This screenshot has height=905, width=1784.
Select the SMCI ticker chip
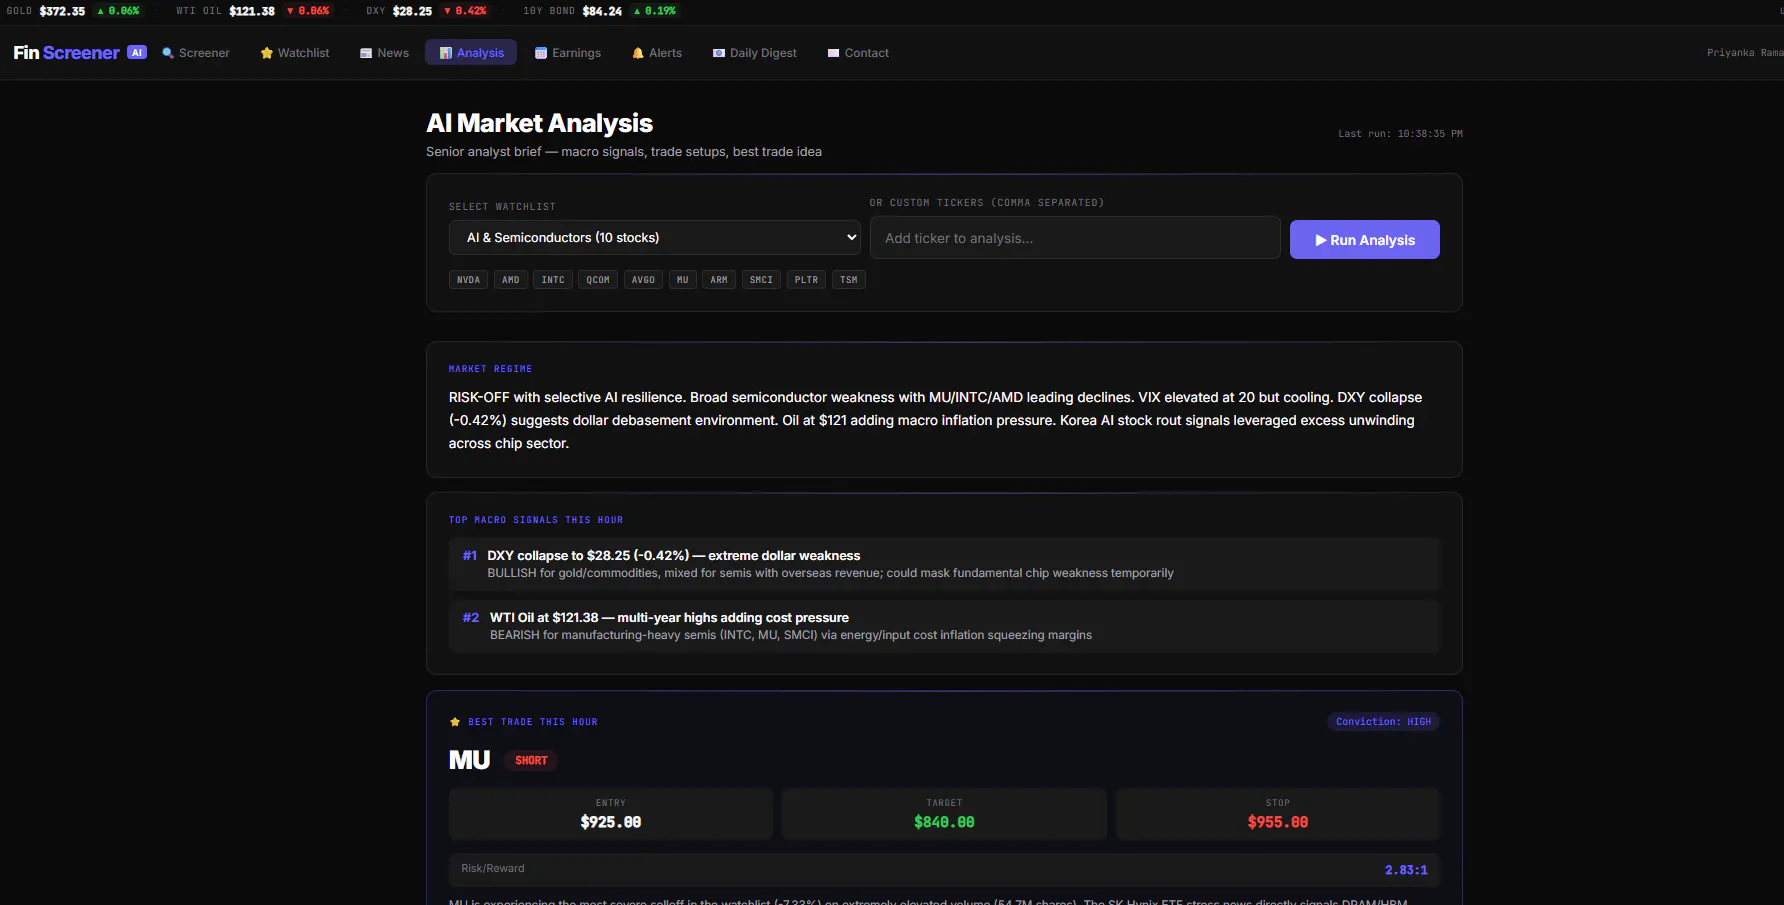(x=761, y=280)
